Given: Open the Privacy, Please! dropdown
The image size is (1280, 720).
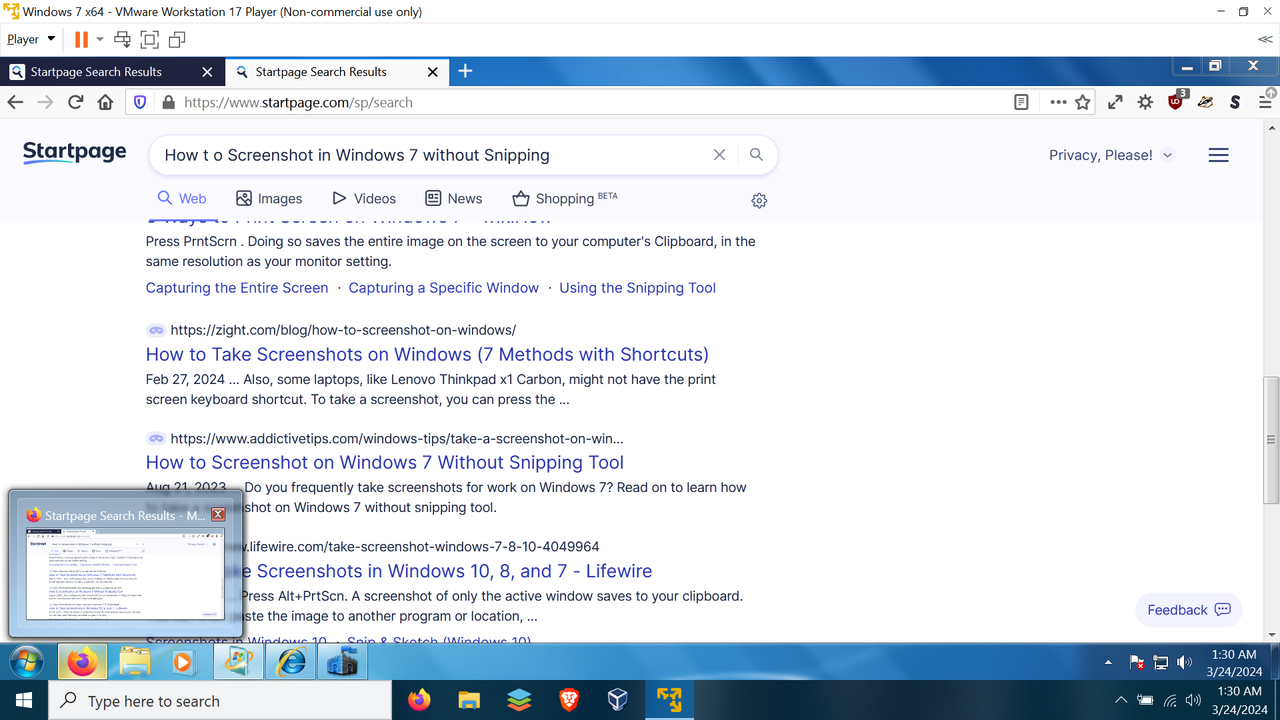Looking at the screenshot, I should click(1111, 155).
